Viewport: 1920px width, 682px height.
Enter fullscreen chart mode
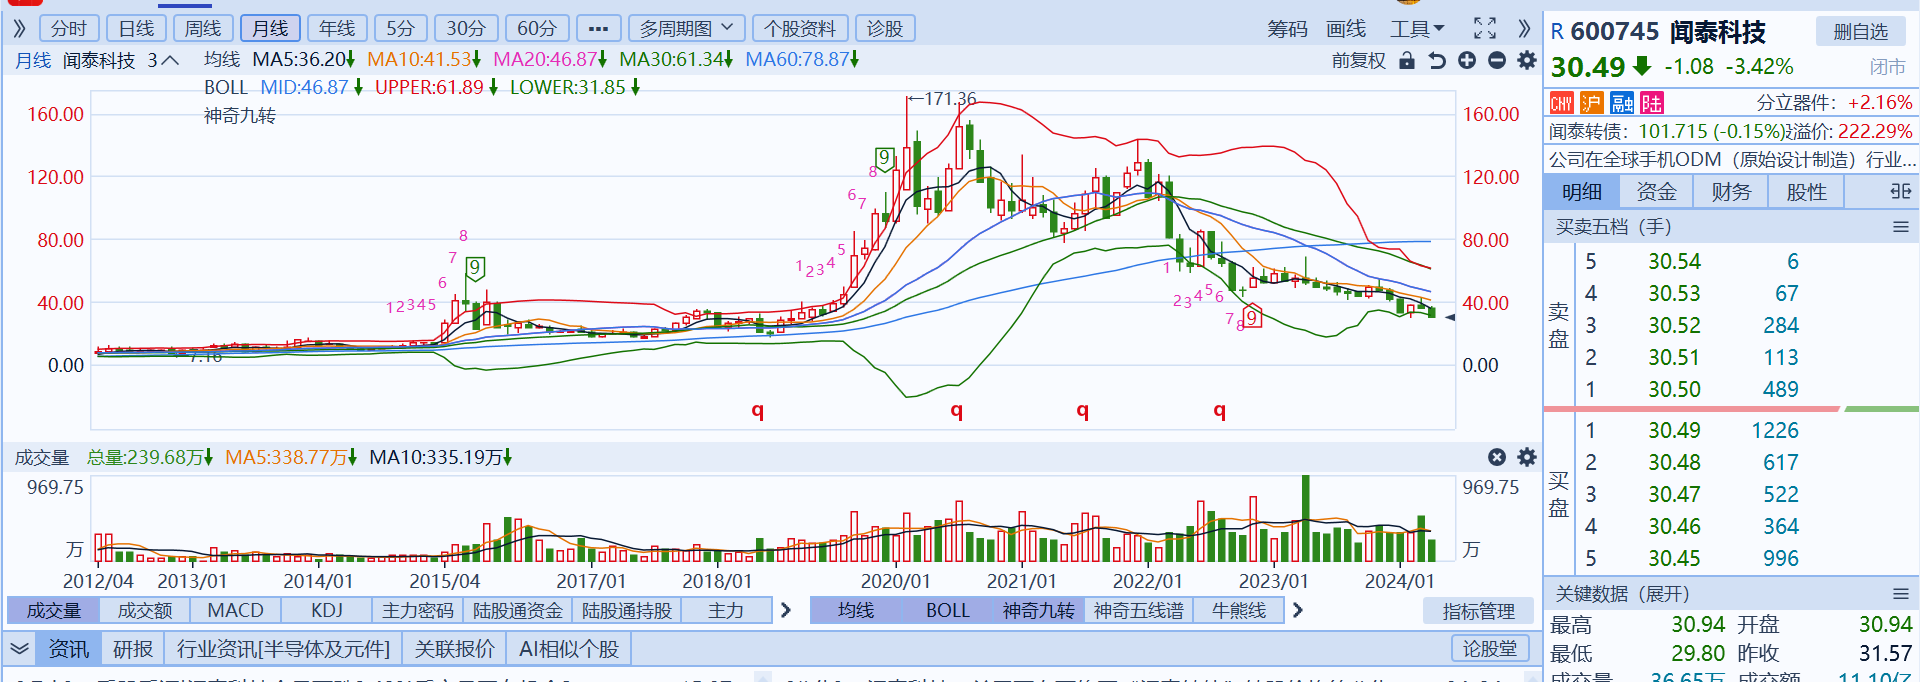pos(1485,28)
